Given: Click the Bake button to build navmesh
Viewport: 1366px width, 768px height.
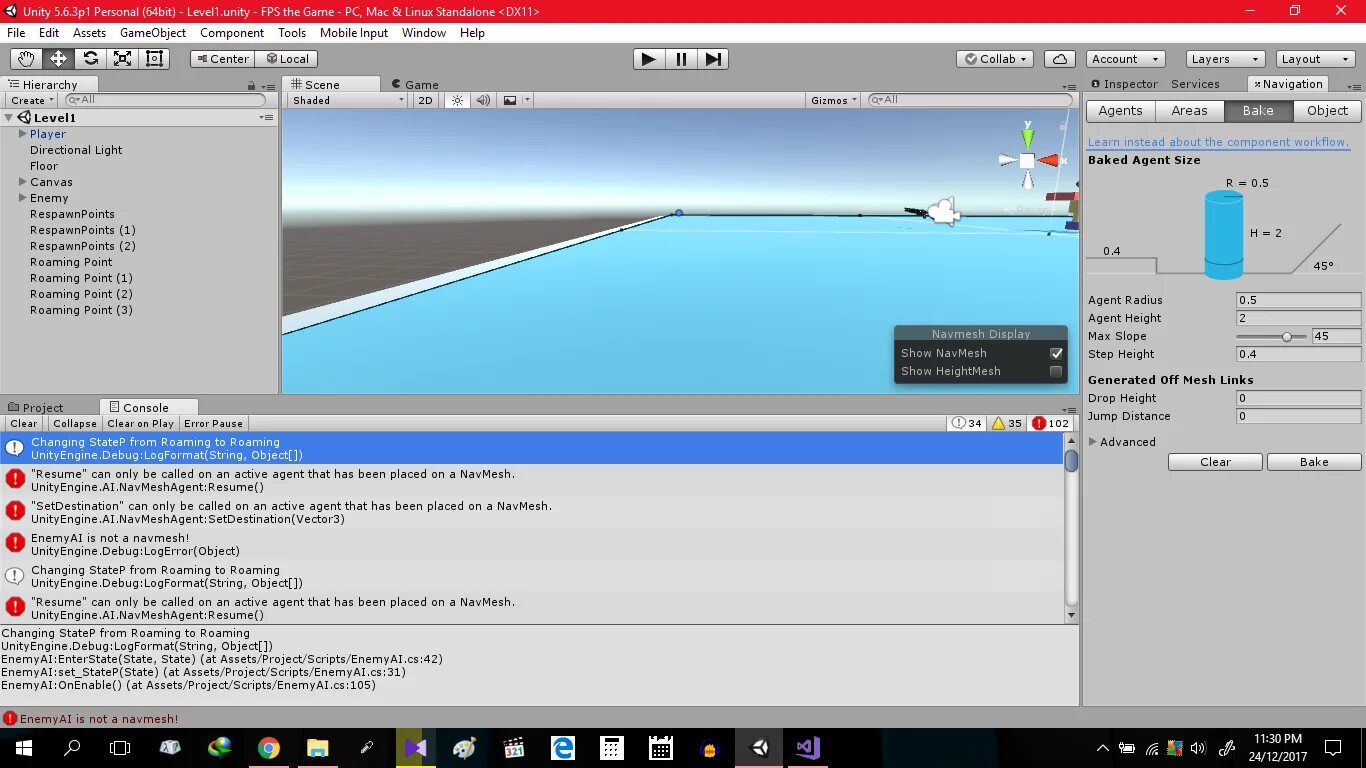Looking at the screenshot, I should [1314, 462].
